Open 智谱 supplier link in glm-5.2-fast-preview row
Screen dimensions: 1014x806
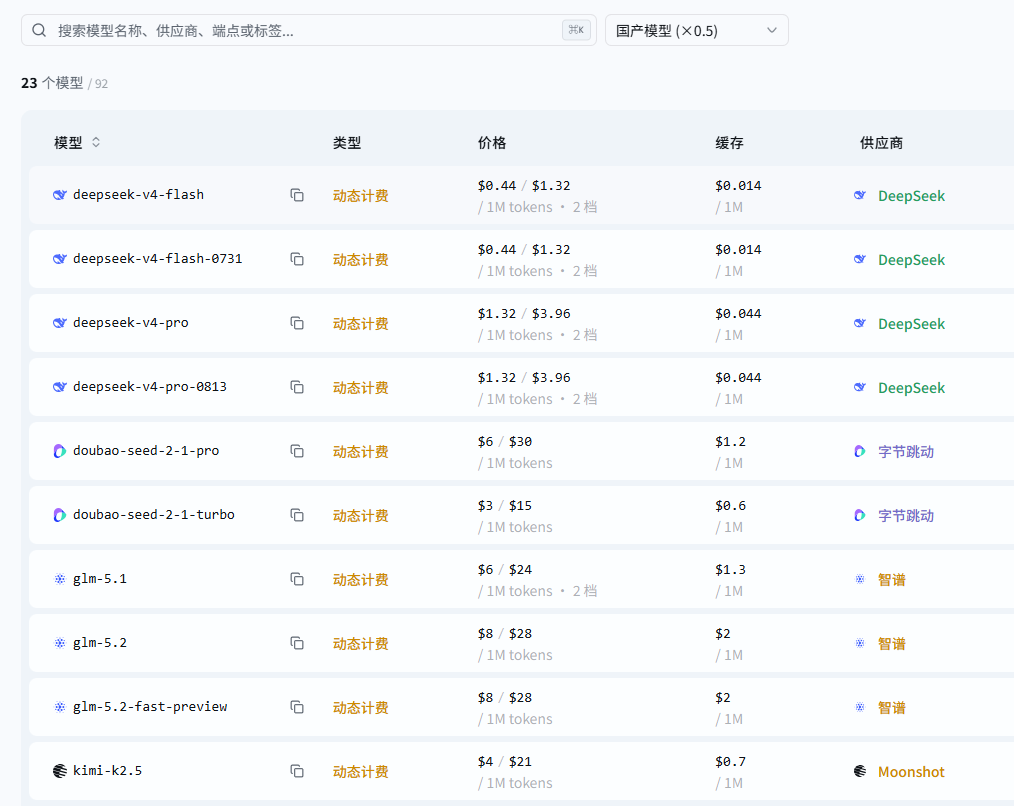(891, 708)
